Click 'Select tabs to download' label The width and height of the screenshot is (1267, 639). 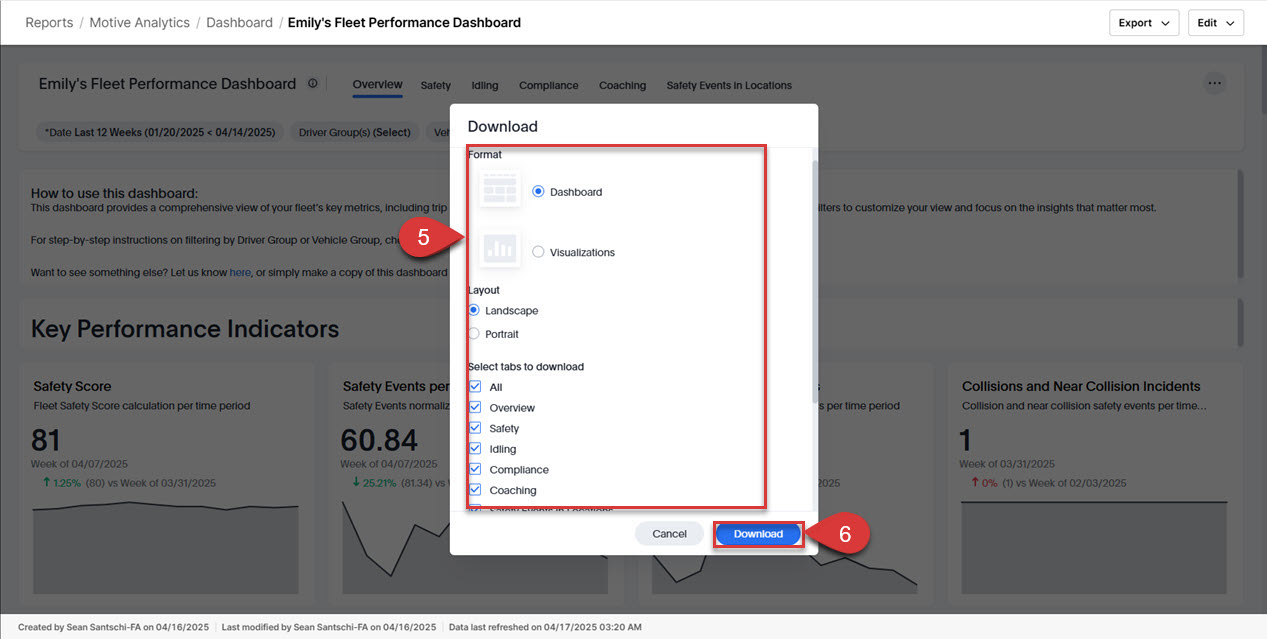526,366
